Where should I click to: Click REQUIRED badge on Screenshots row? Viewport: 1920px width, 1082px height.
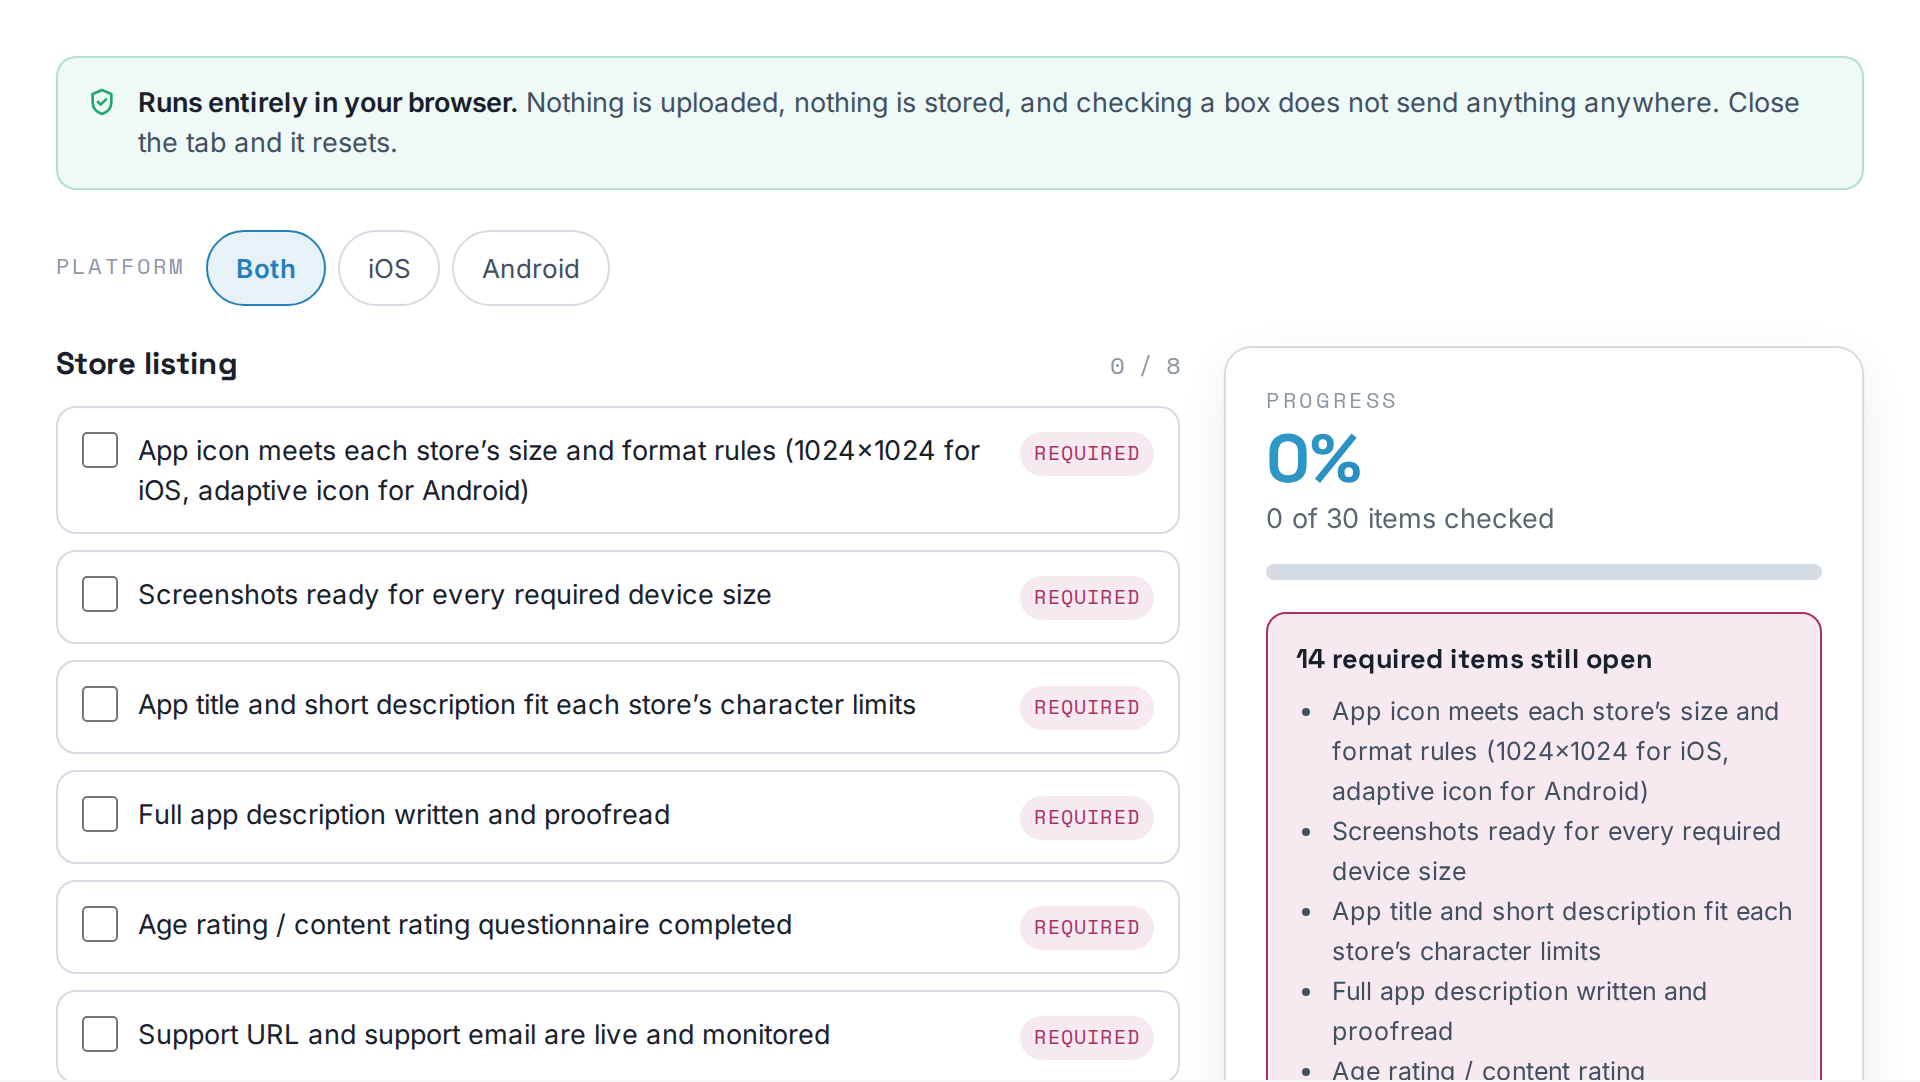point(1087,597)
